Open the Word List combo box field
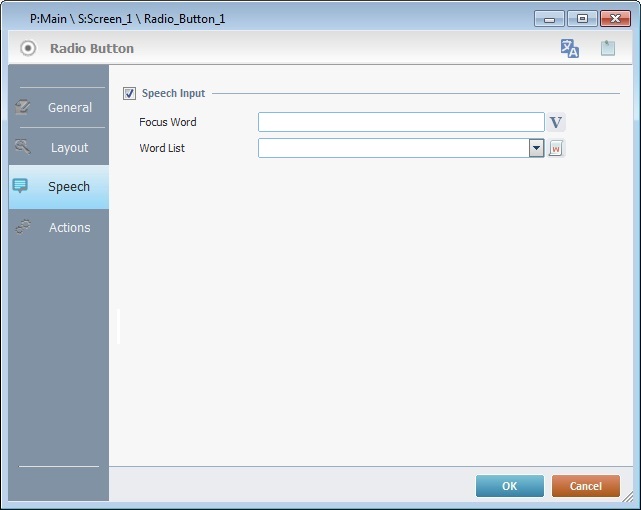The image size is (641, 510). [x=393, y=148]
